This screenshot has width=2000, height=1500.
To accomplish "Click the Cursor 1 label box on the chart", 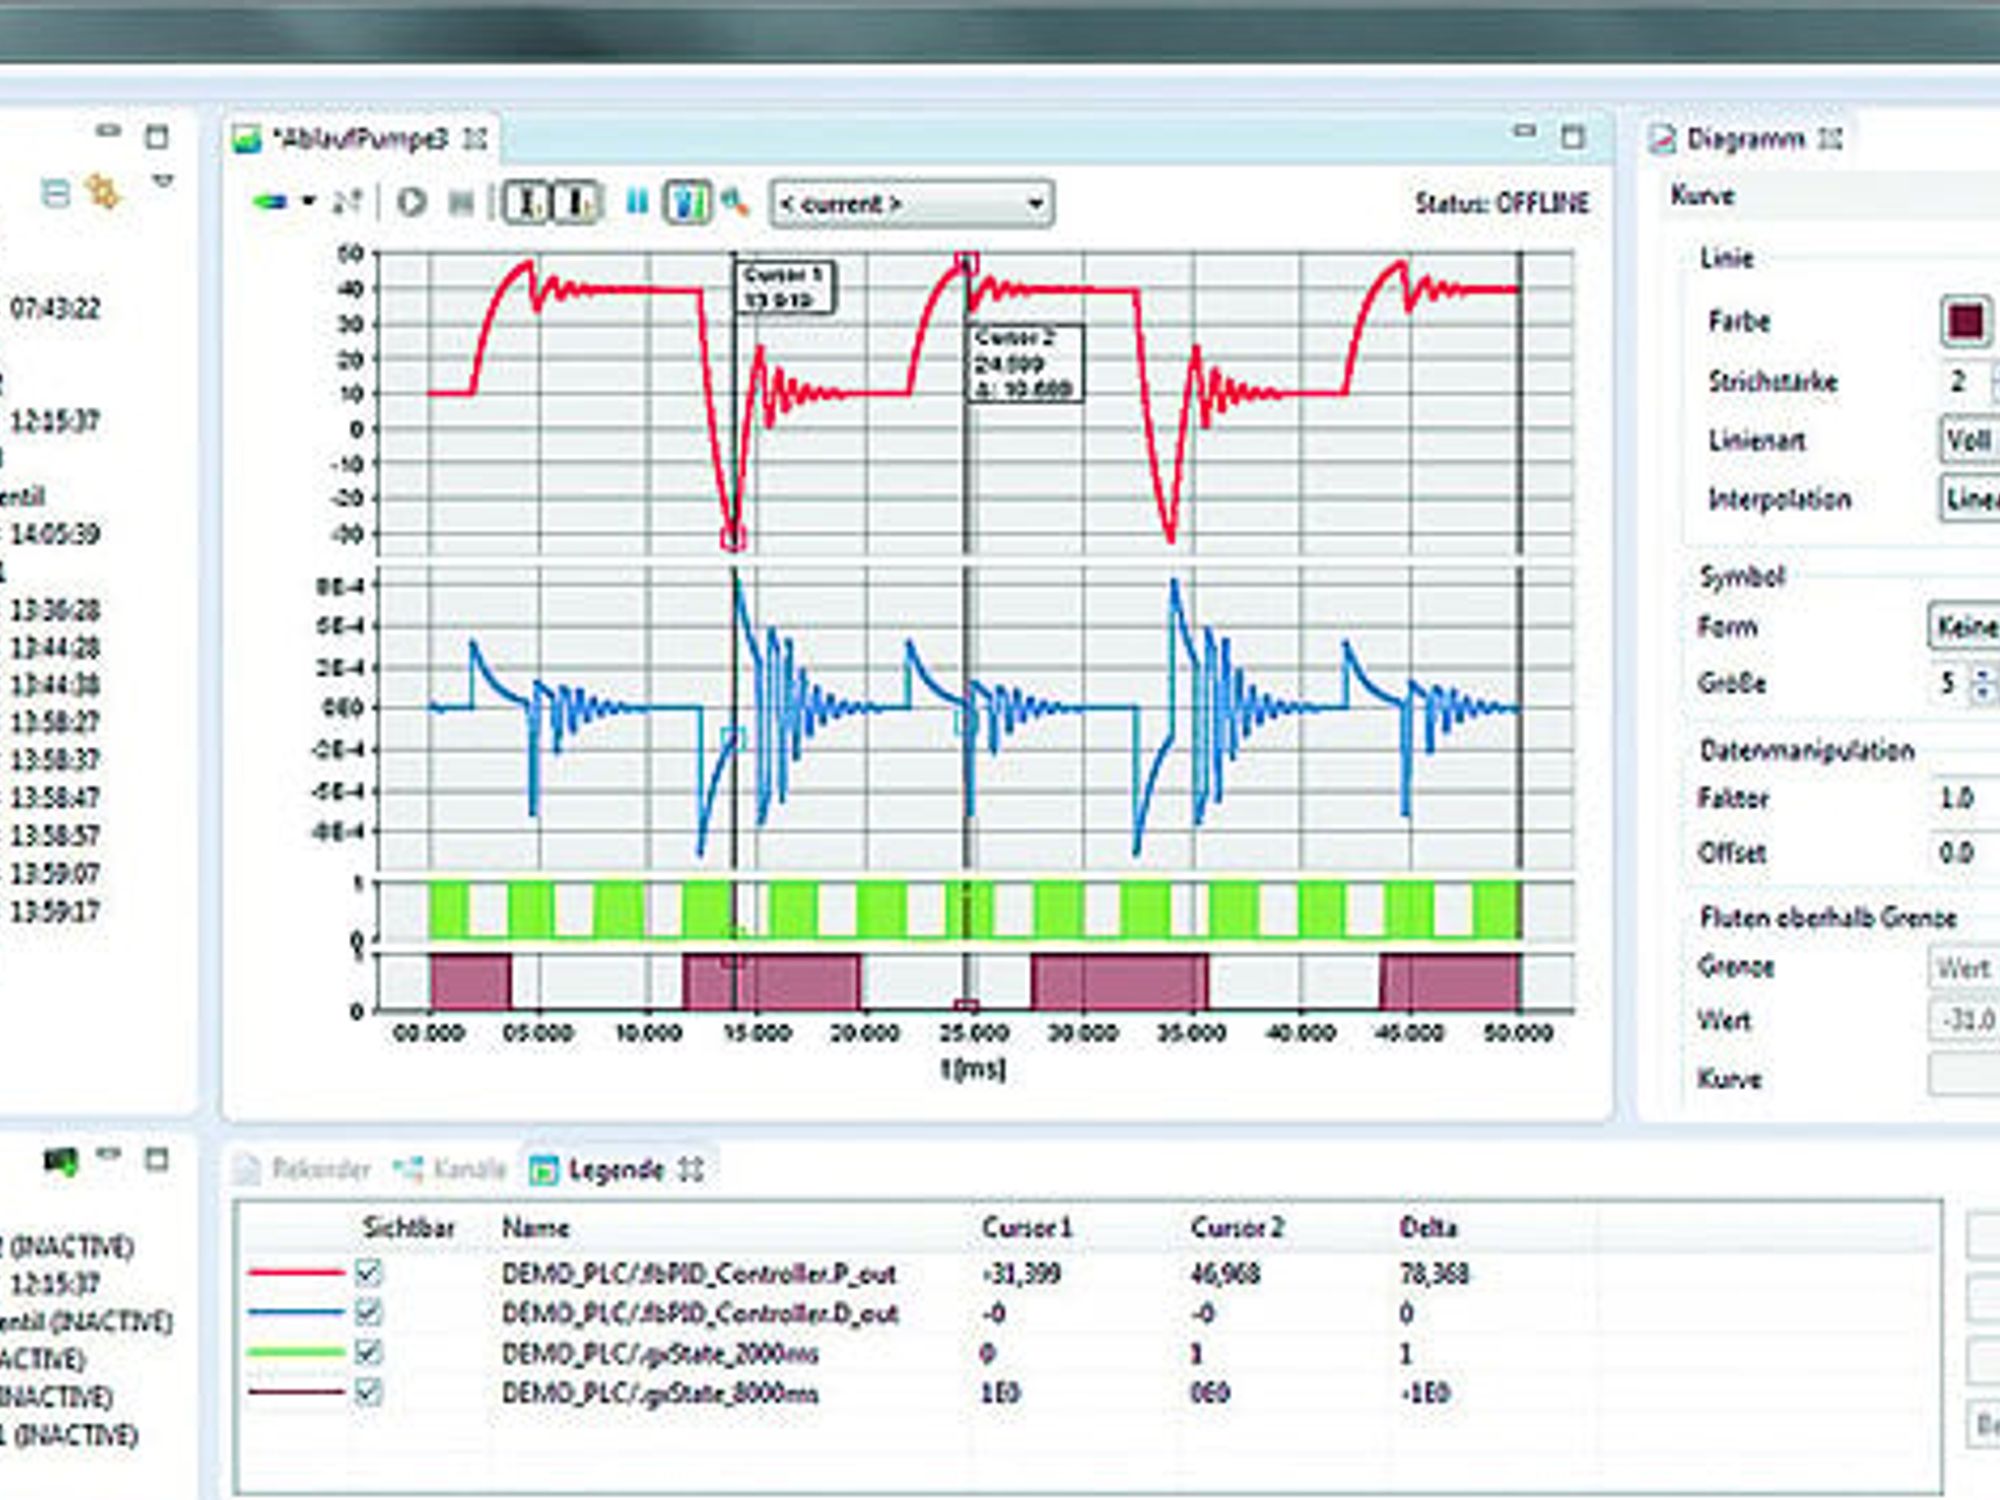I will pos(785,287).
